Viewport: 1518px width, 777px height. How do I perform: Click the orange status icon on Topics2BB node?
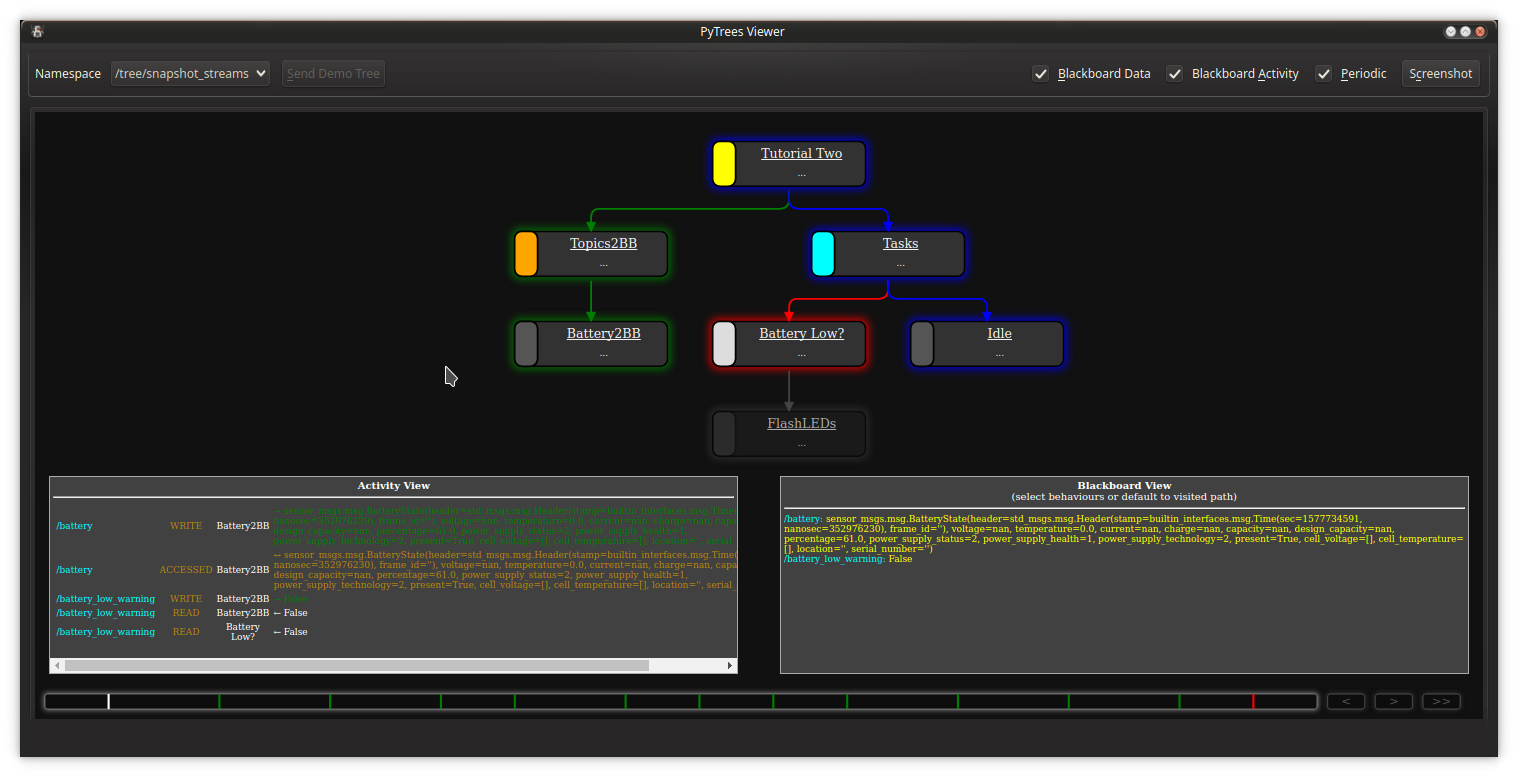click(x=526, y=254)
